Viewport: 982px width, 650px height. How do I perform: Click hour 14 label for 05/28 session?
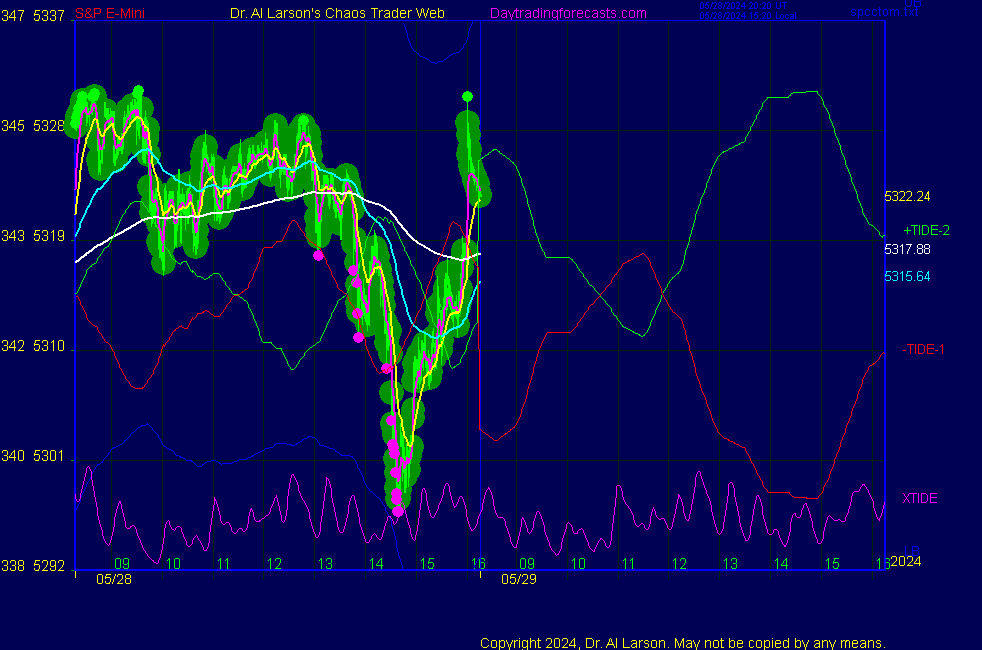(376, 564)
